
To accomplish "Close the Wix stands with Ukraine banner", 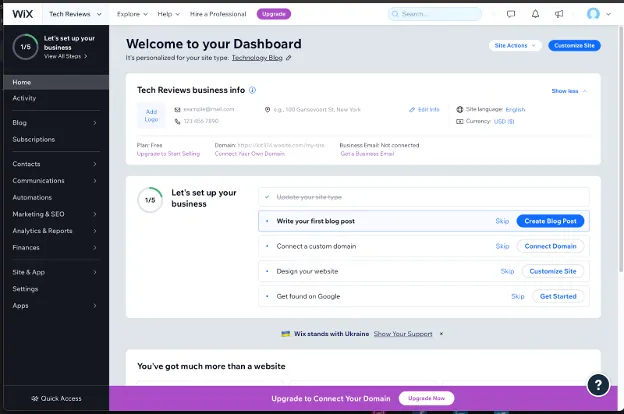I will (x=441, y=334).
